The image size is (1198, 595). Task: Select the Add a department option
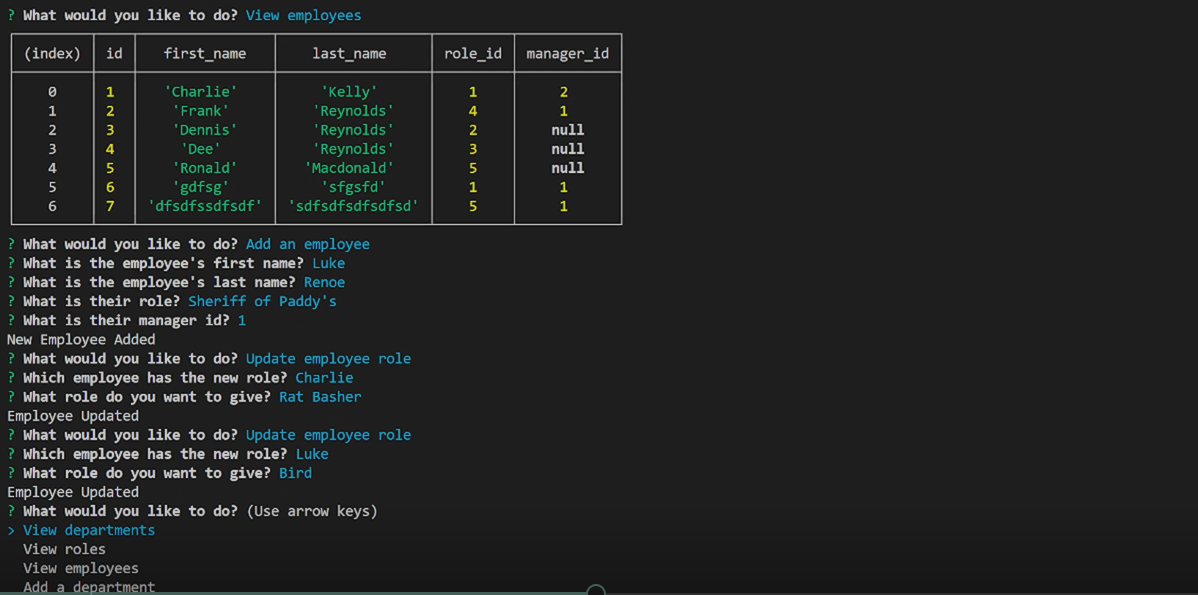pos(89,587)
